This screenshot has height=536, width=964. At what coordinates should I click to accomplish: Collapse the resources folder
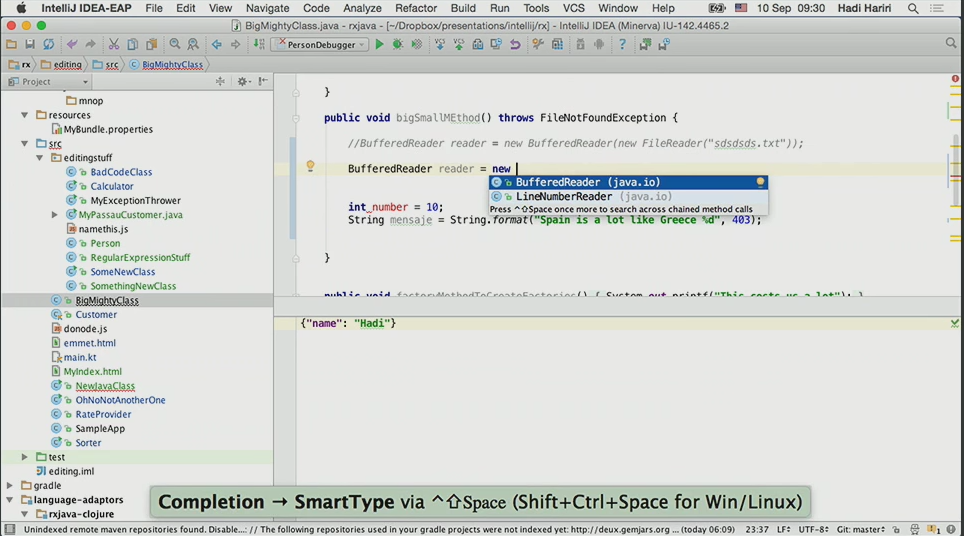click(25, 115)
